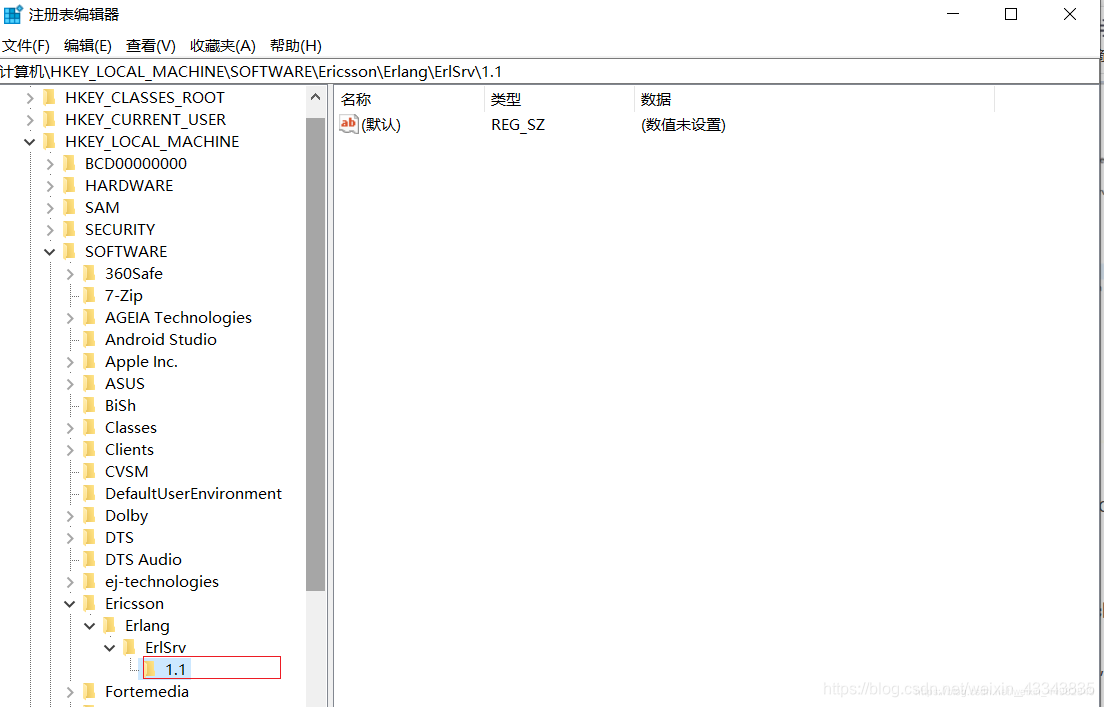Click the Registry Editor app icon in title bar
This screenshot has height=707, width=1104.
coord(13,14)
